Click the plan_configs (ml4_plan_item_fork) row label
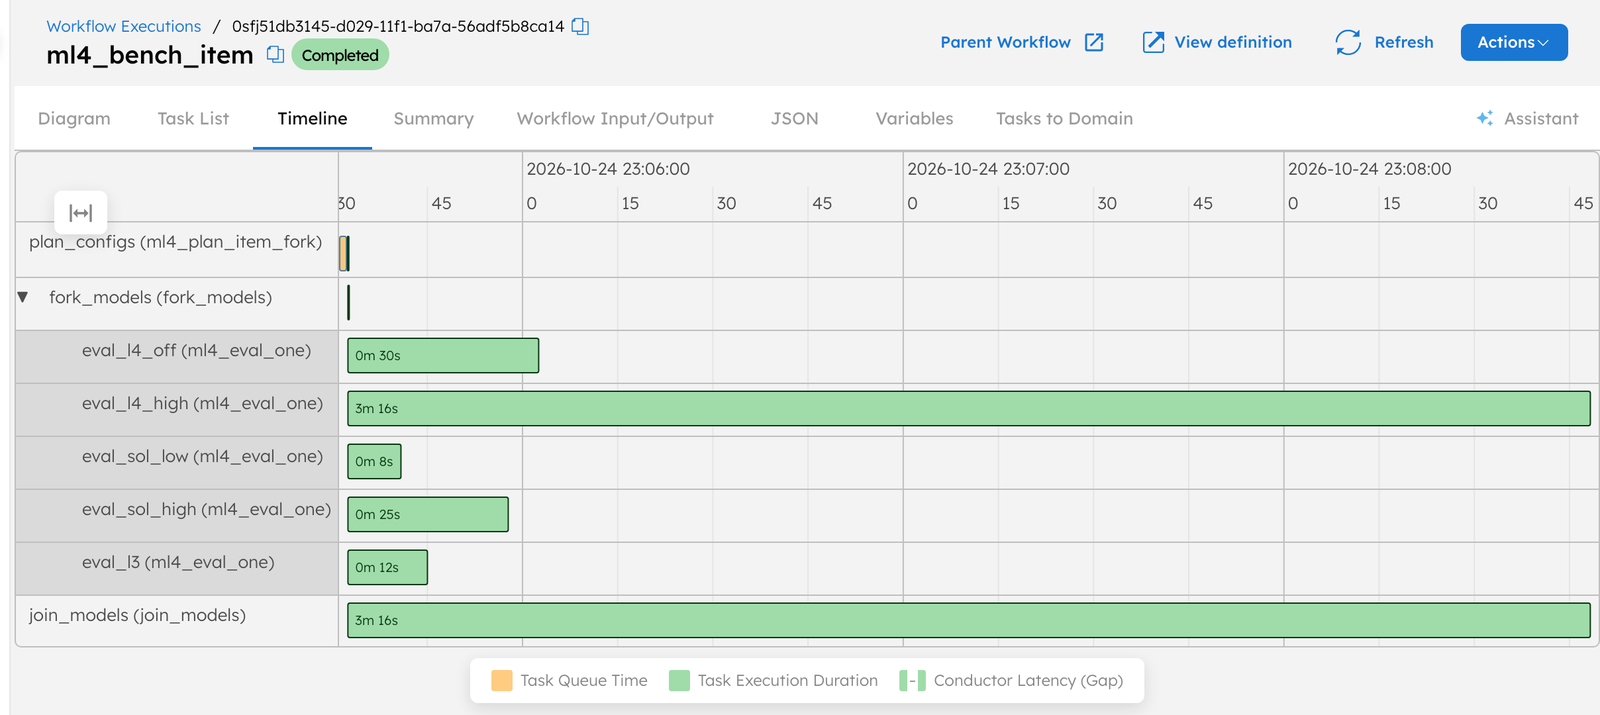 tap(175, 242)
